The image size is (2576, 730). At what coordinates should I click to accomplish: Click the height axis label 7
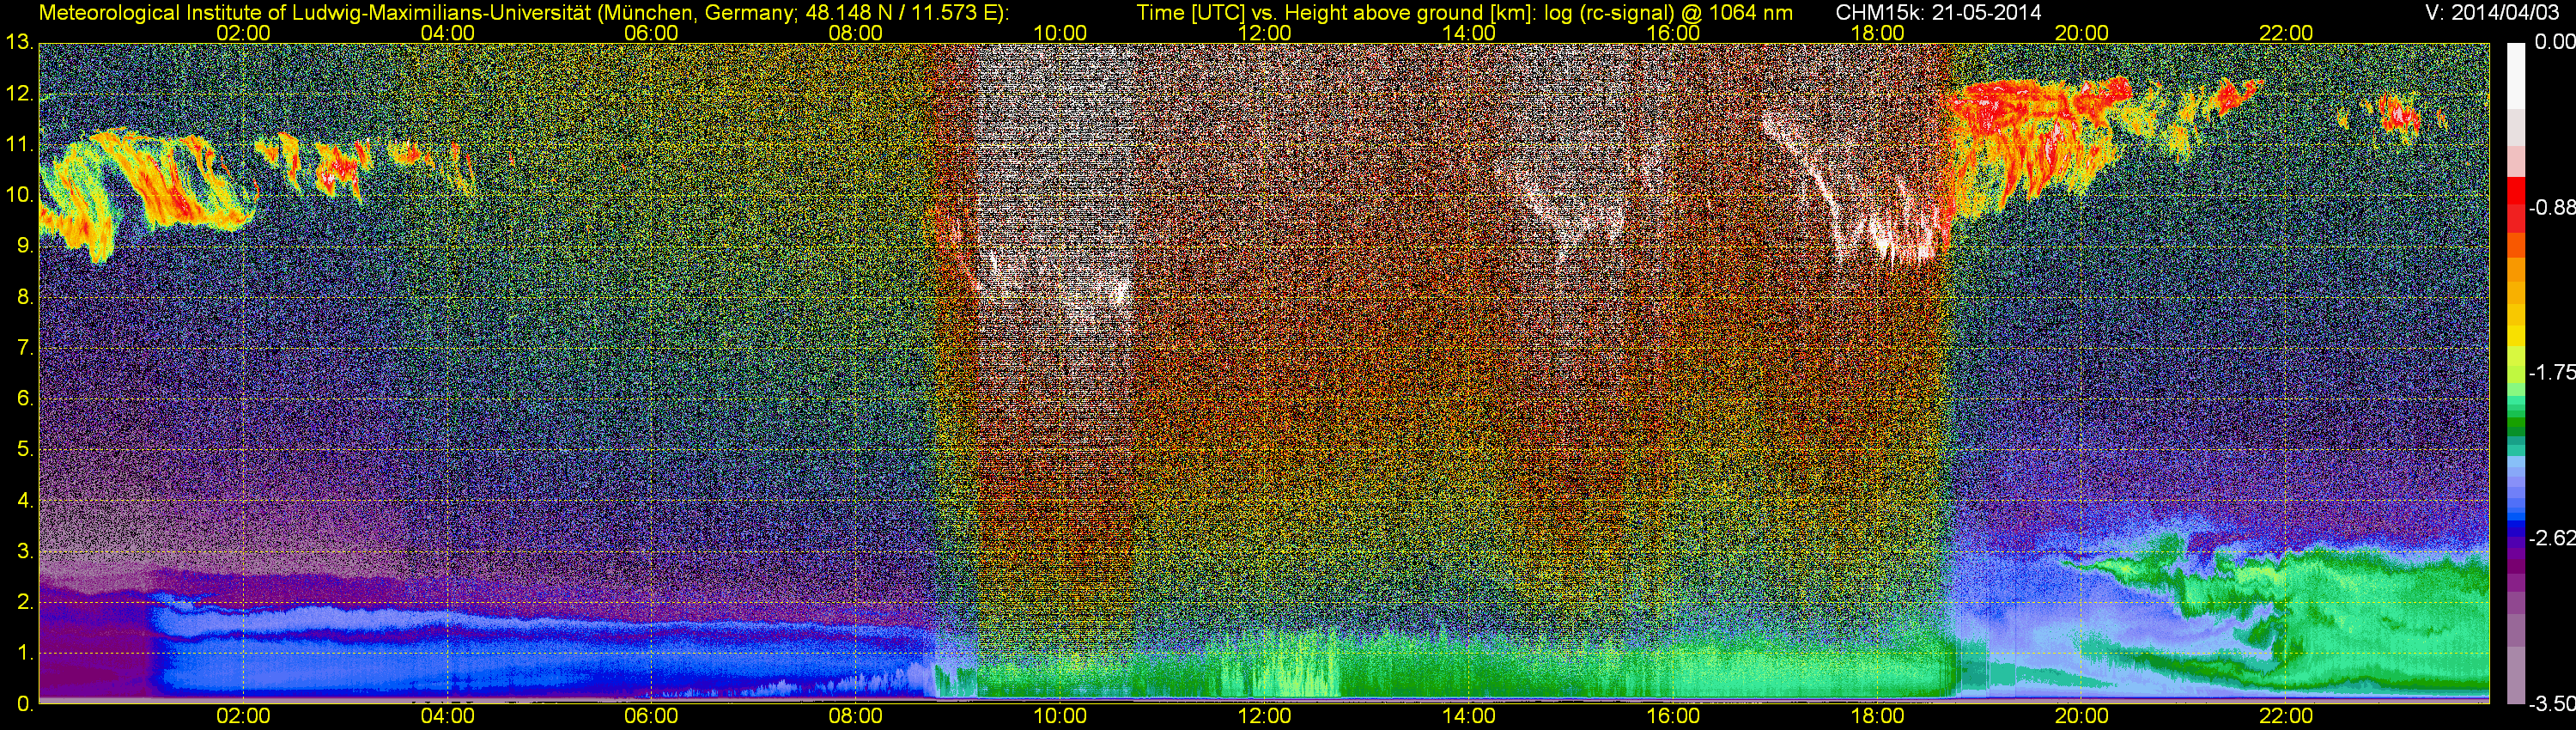[24, 348]
